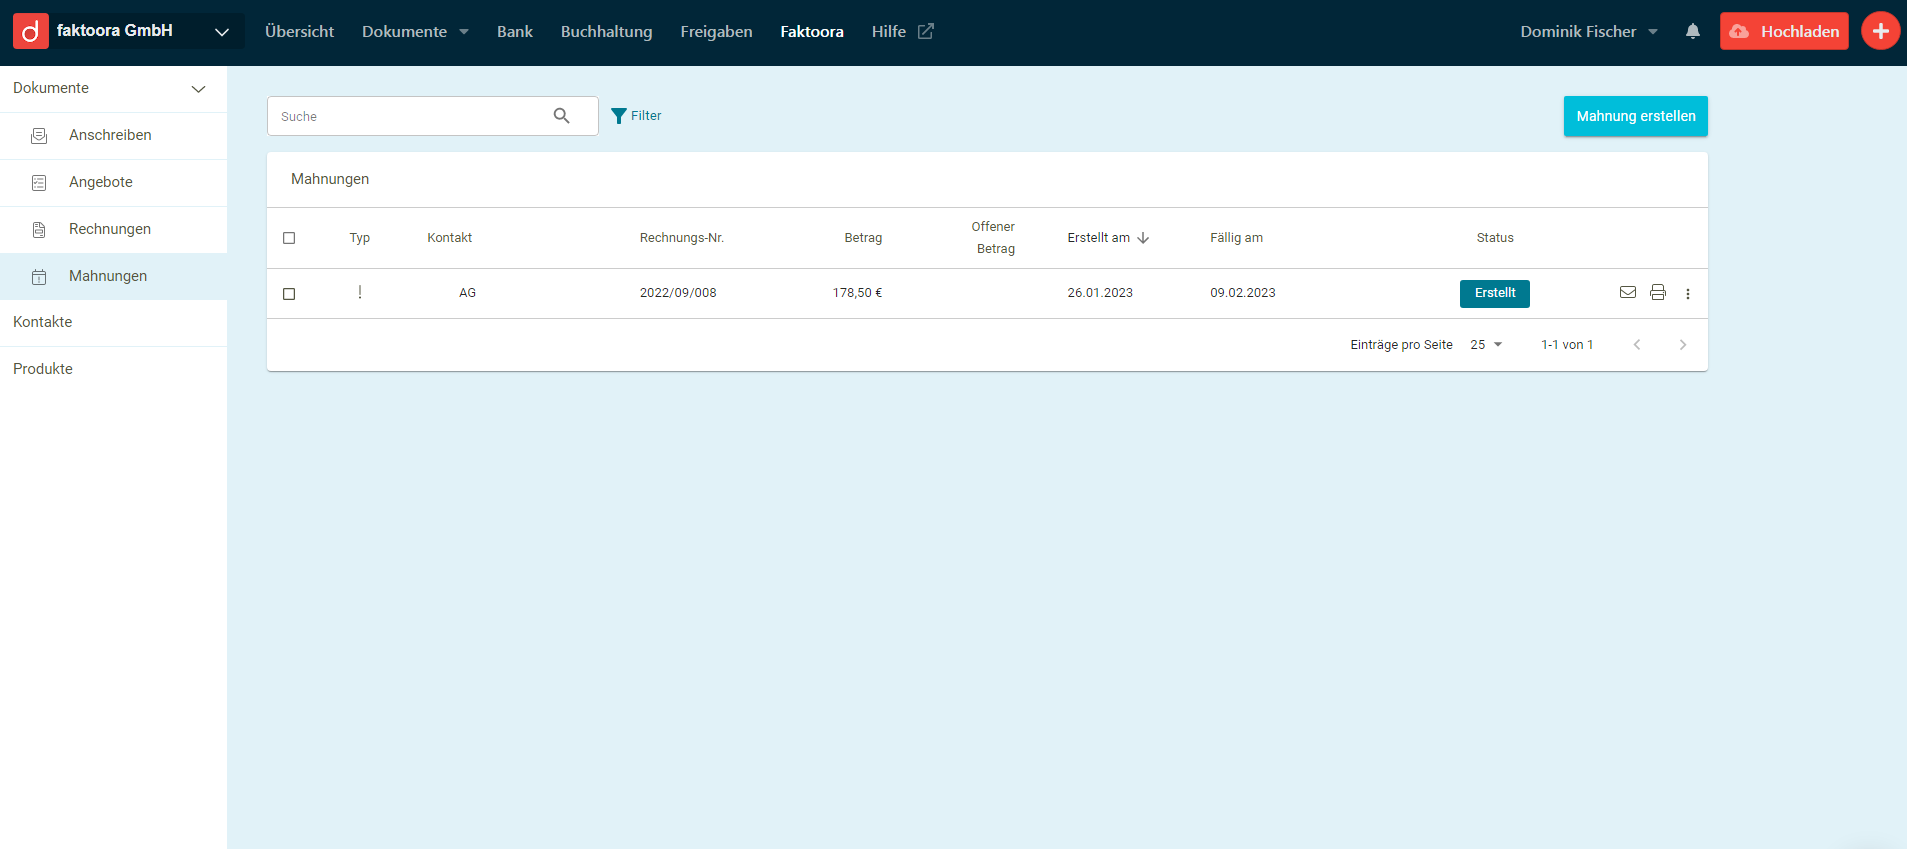The height and width of the screenshot is (849, 1907).
Task: Open the Buchhaltung menu item
Action: 606,32
